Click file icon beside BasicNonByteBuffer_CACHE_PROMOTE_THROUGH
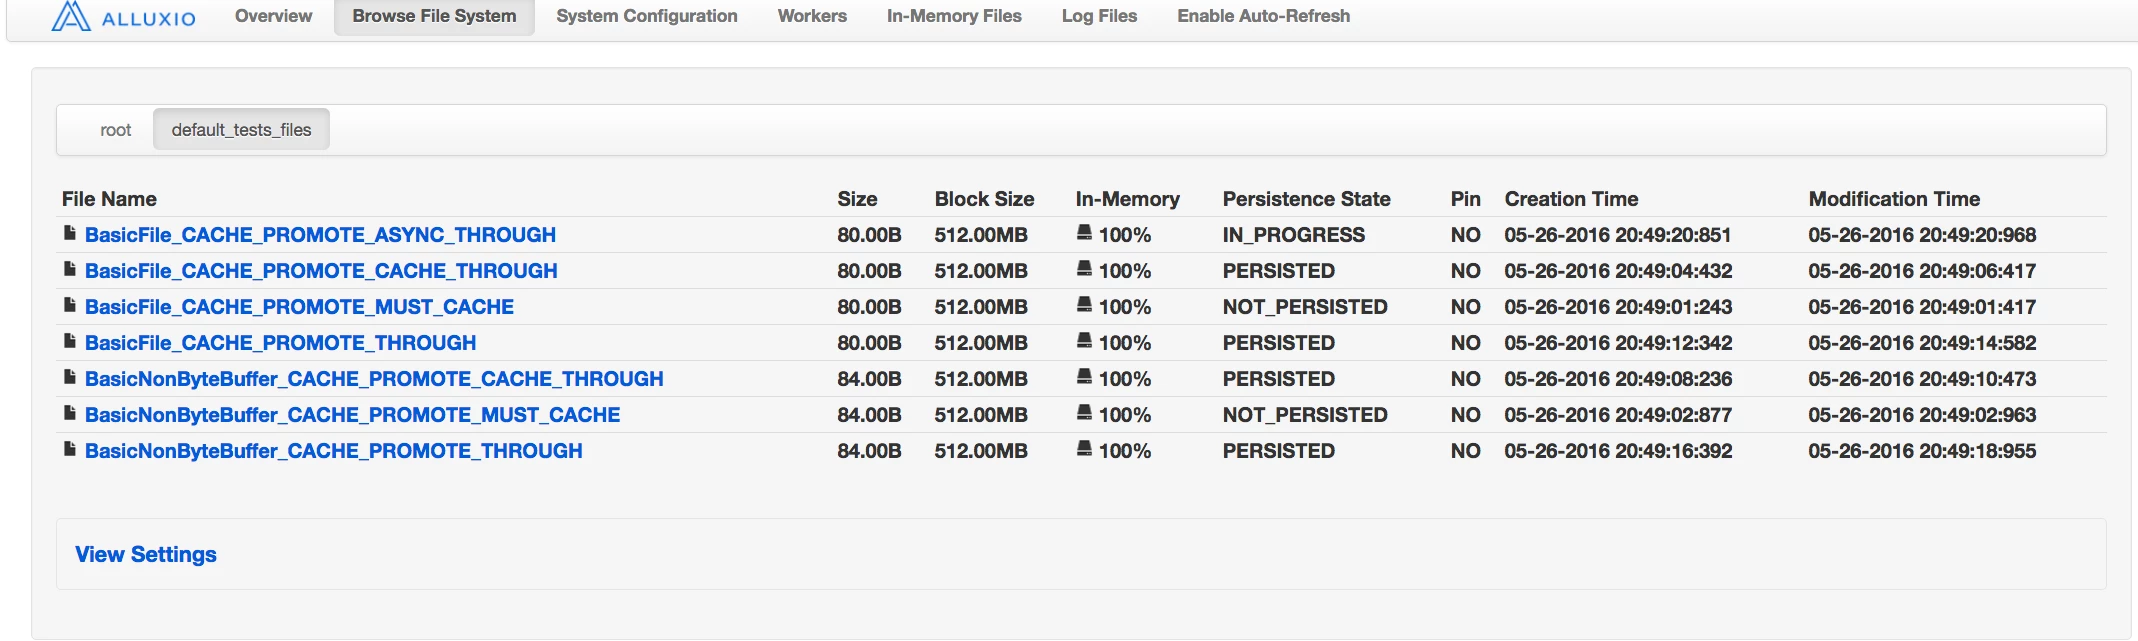 [70, 449]
